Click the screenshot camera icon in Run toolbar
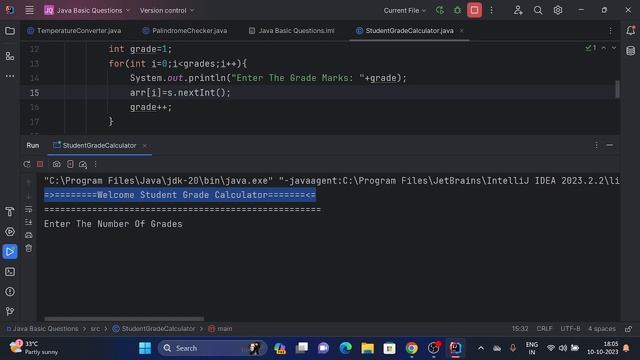The height and width of the screenshot is (360, 640). pyautogui.click(x=56, y=164)
